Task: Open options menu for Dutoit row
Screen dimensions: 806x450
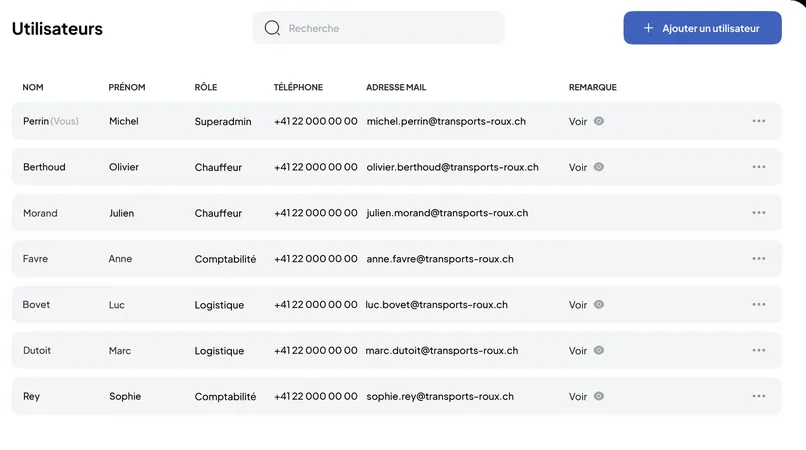Action: point(759,350)
